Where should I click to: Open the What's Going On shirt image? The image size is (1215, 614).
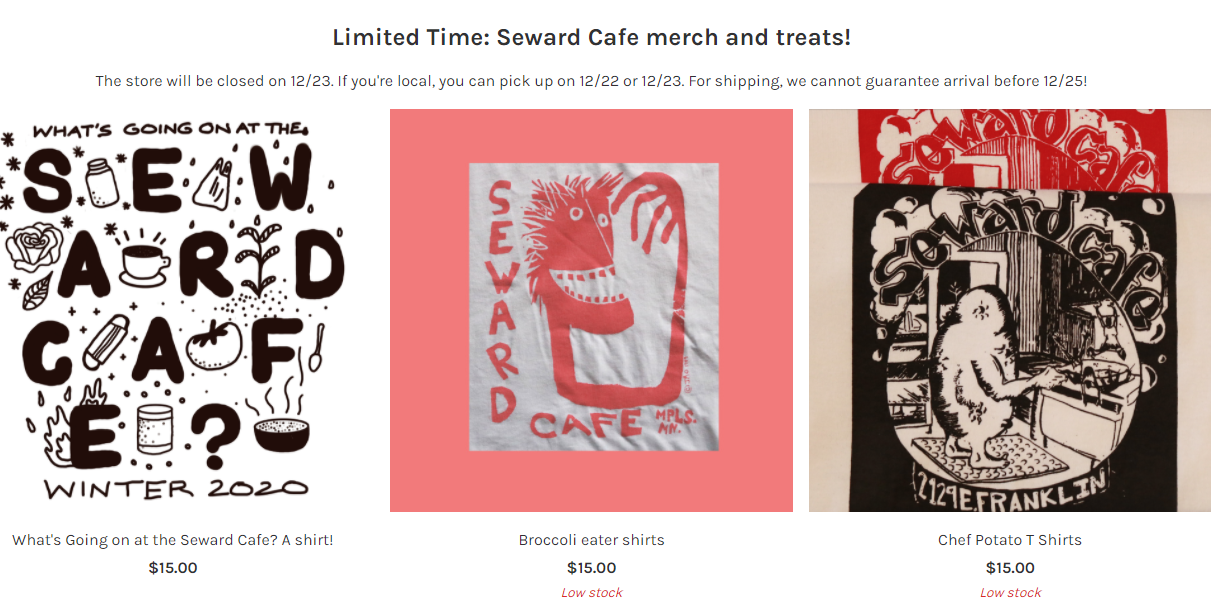tap(172, 310)
